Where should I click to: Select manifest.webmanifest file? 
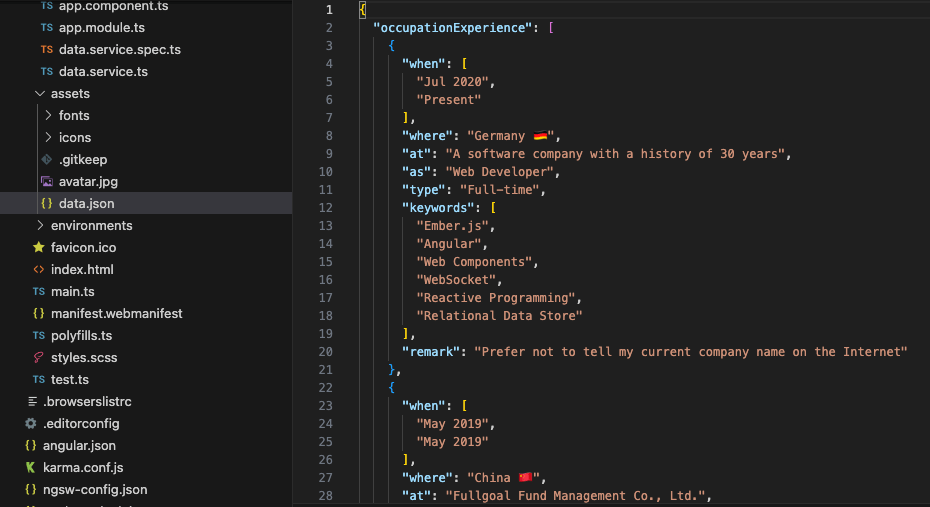pos(116,314)
